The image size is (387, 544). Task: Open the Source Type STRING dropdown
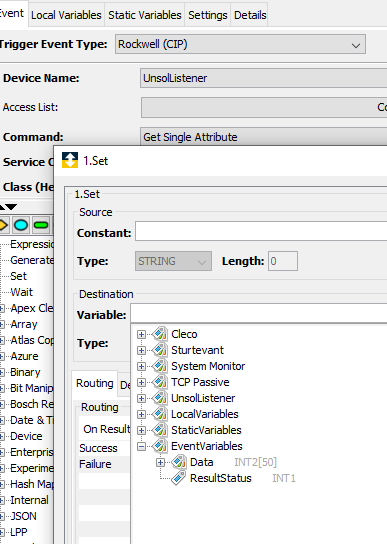[x=173, y=261]
